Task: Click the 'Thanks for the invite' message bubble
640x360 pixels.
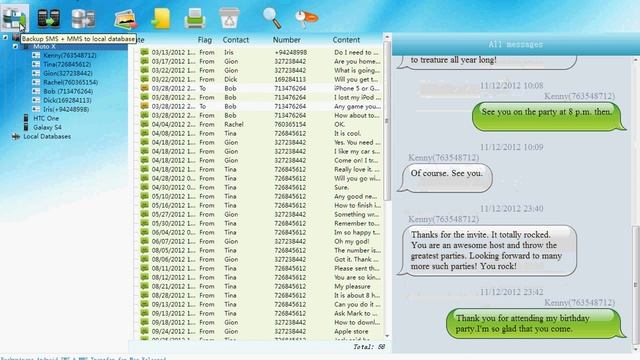Action: [x=487, y=251]
